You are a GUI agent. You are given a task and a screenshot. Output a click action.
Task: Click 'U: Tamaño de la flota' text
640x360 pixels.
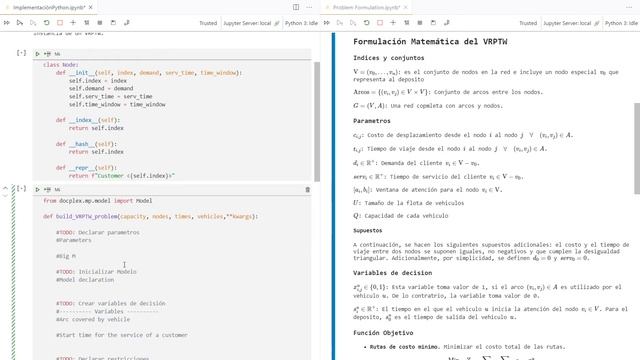point(409,203)
